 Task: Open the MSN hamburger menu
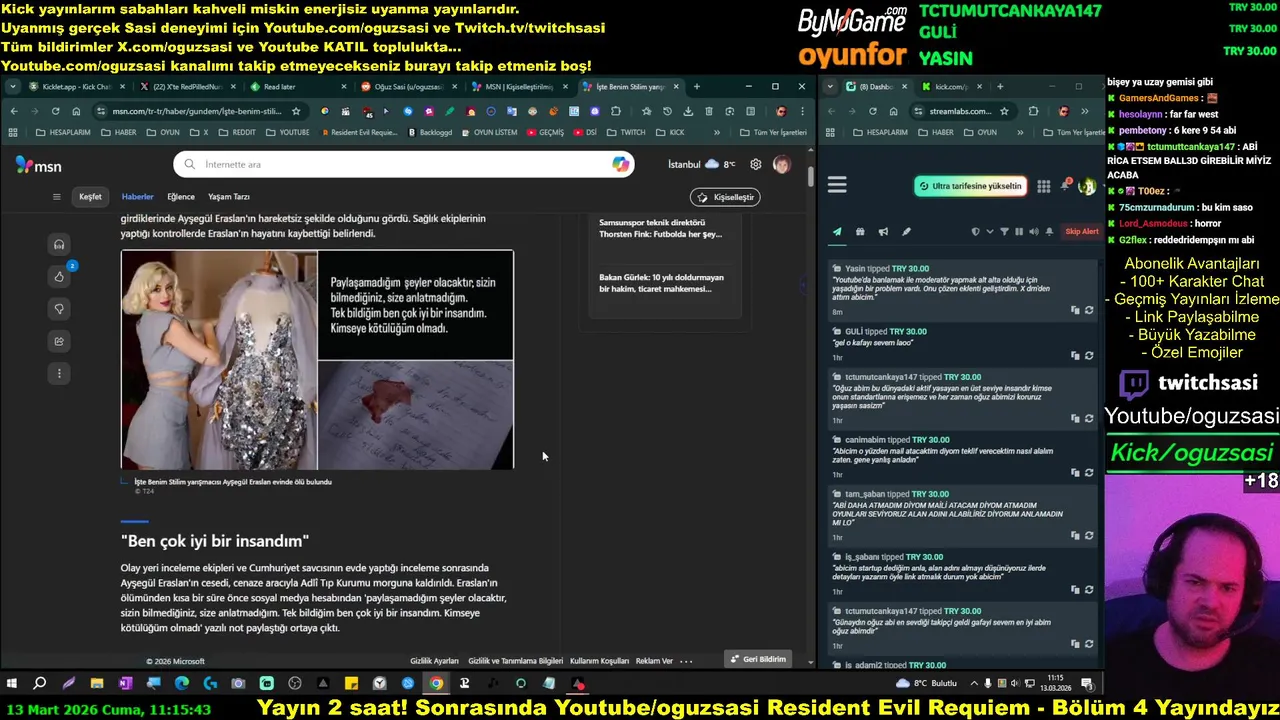[57, 197]
